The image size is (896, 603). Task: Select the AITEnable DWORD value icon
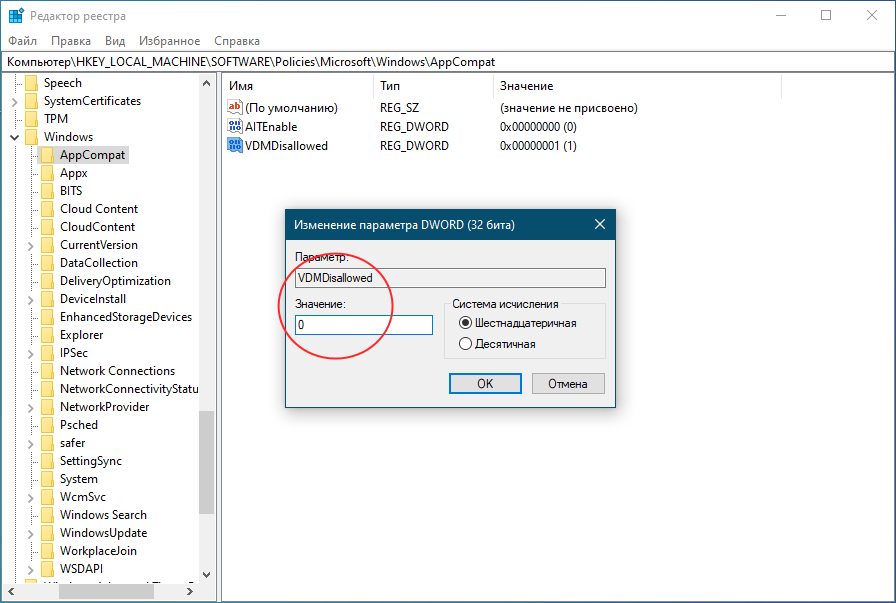point(235,126)
